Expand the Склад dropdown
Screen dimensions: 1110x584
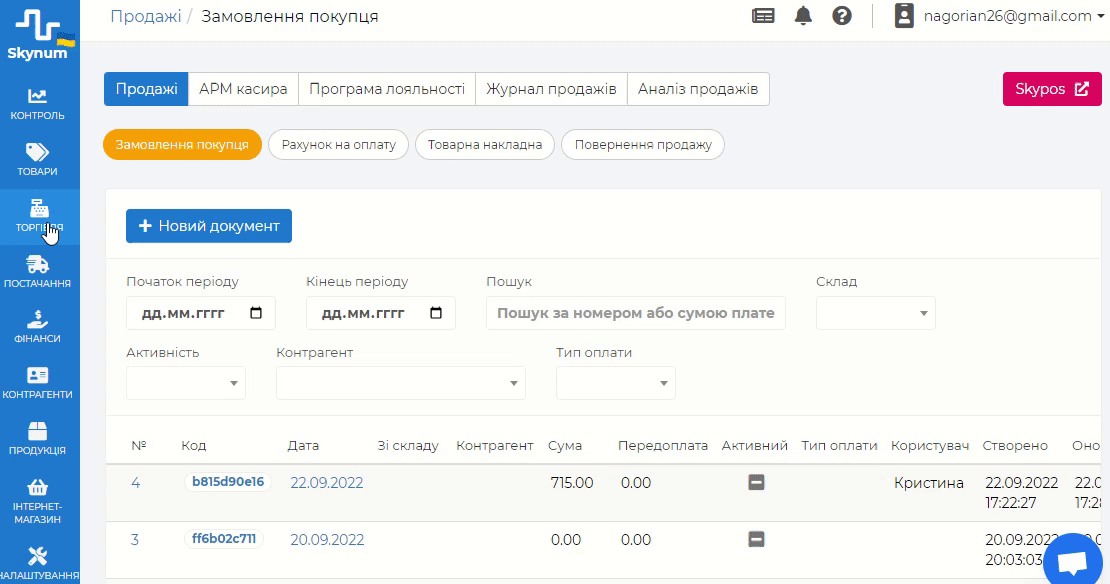click(876, 313)
